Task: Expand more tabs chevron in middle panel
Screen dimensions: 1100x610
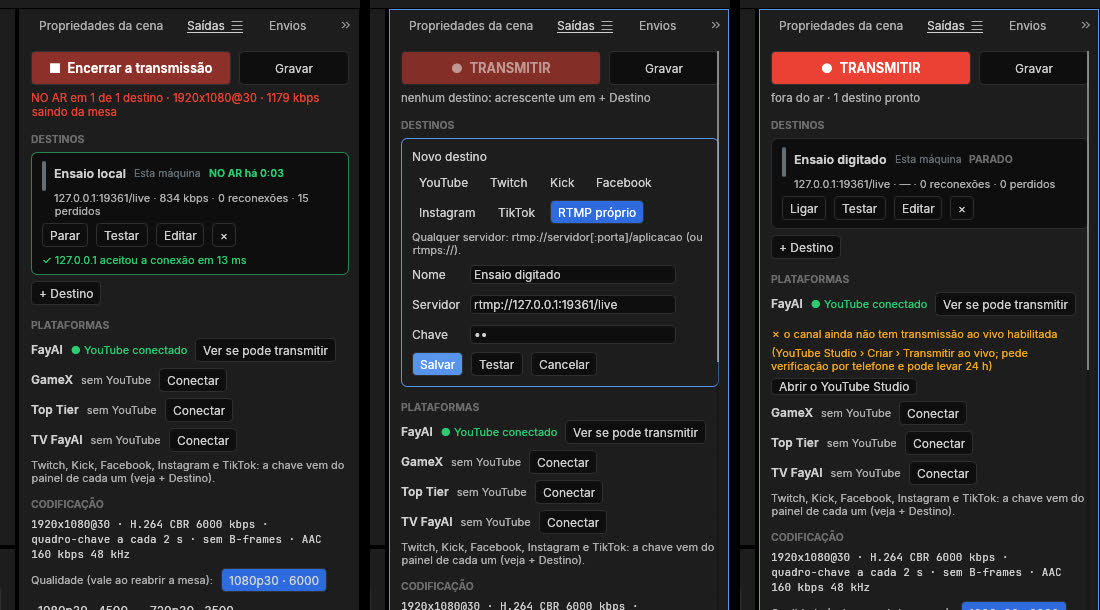Action: point(715,25)
